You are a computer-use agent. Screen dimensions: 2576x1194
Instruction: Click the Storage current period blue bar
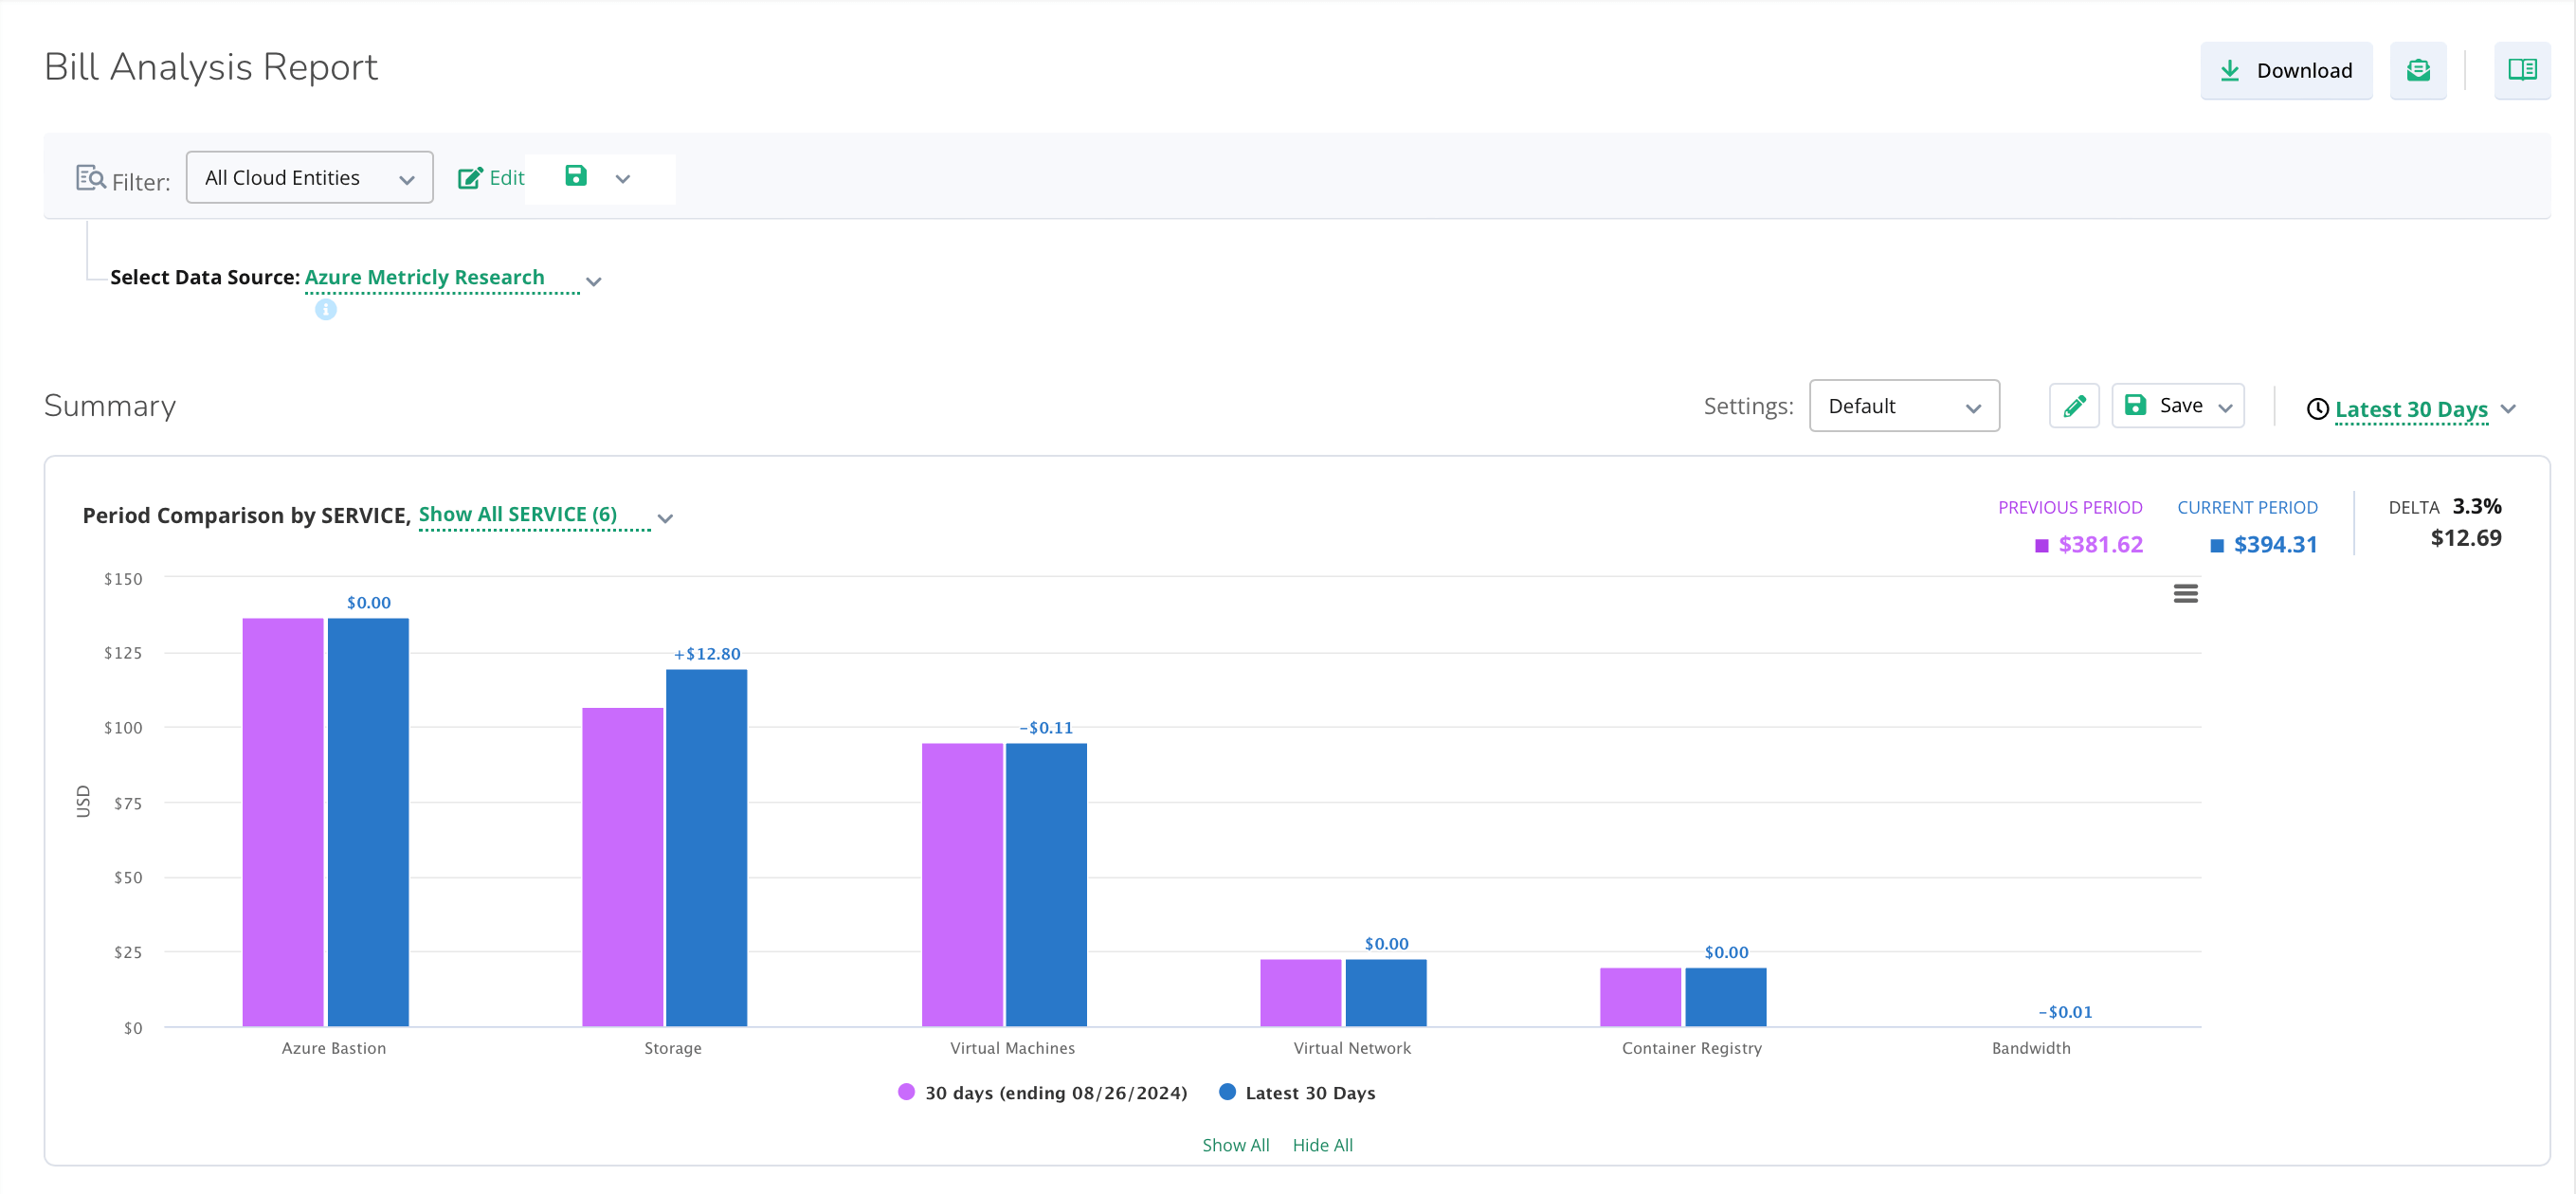(706, 848)
